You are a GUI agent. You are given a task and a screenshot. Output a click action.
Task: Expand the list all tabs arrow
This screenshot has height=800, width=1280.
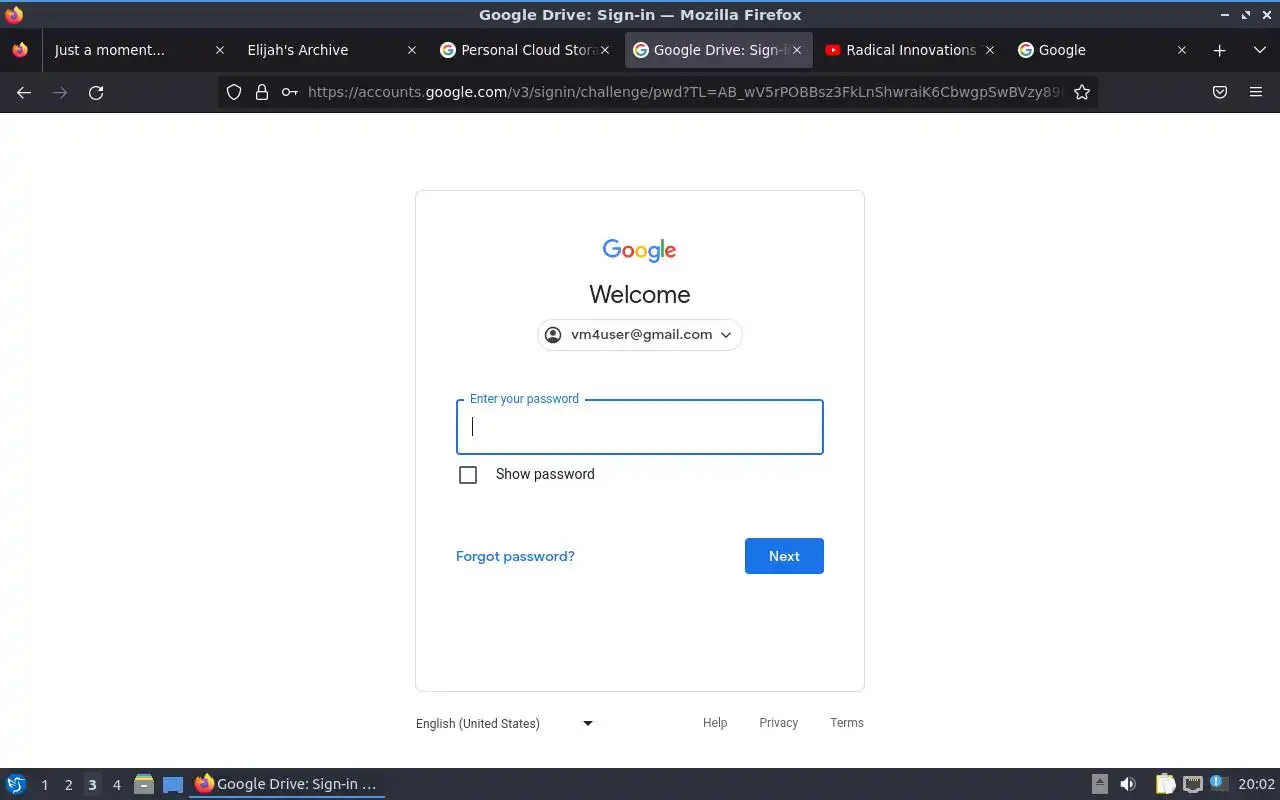click(1259, 50)
